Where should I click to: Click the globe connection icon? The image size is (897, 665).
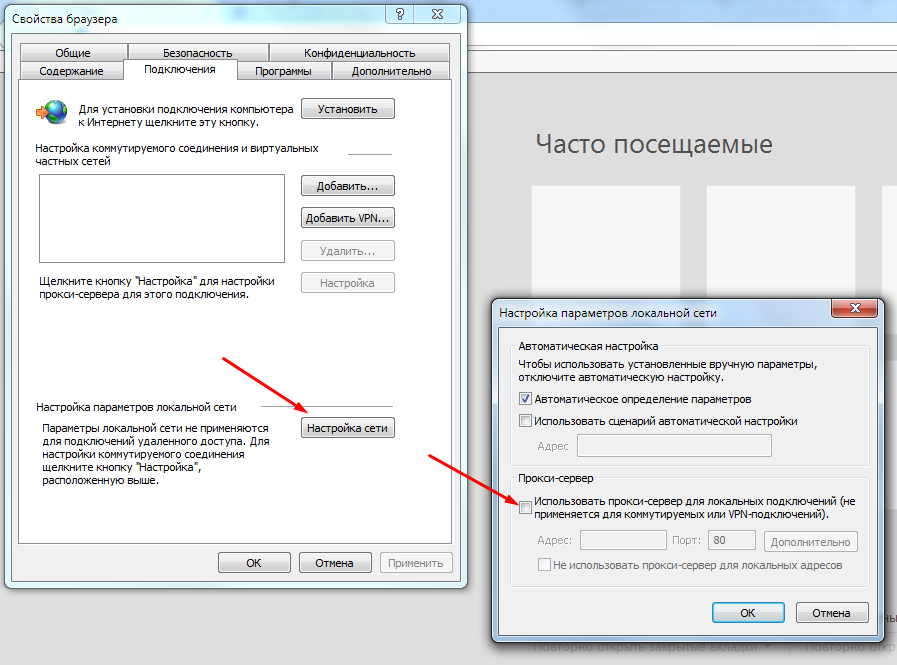[51, 110]
